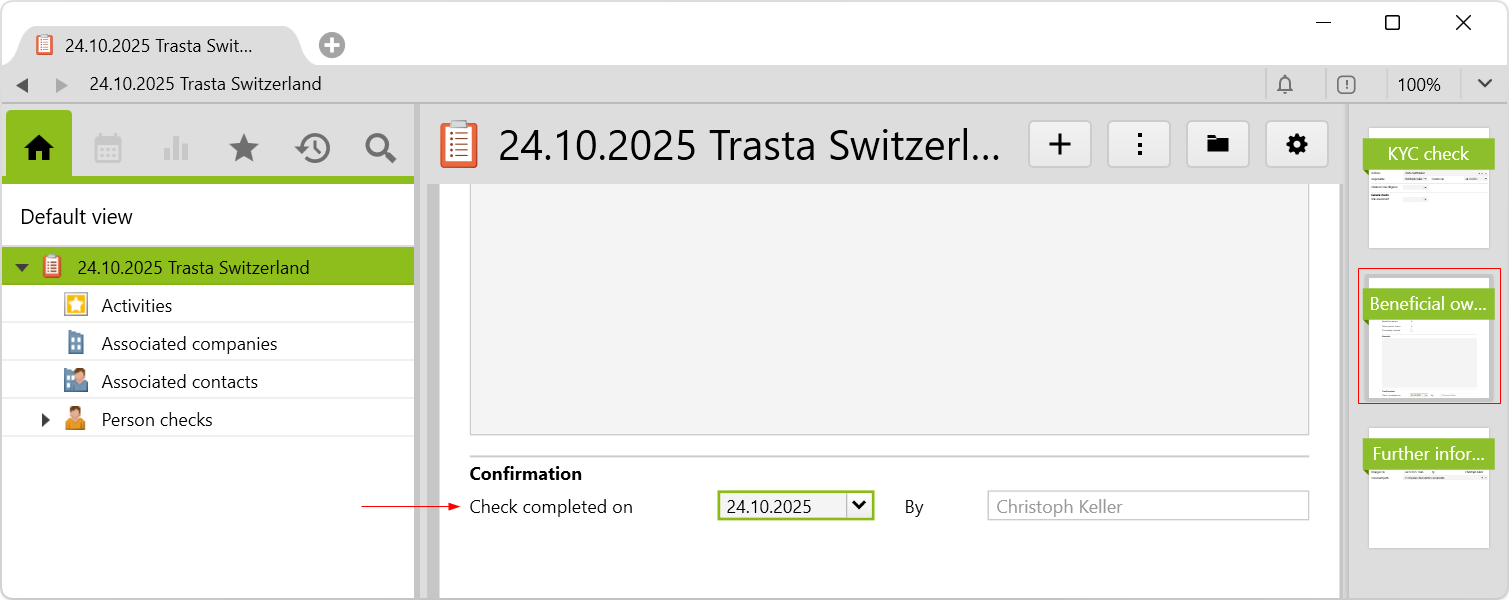Click the plus add button in header

tap(1060, 144)
